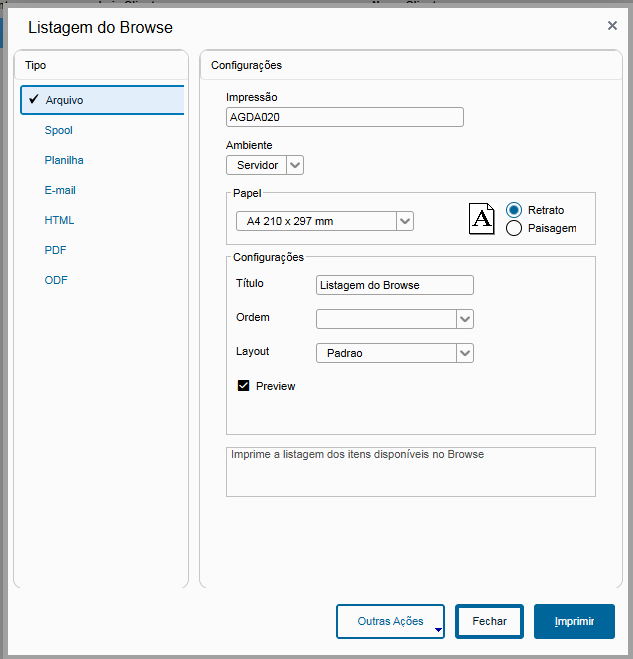Open the Ordem dropdown

[x=464, y=319]
